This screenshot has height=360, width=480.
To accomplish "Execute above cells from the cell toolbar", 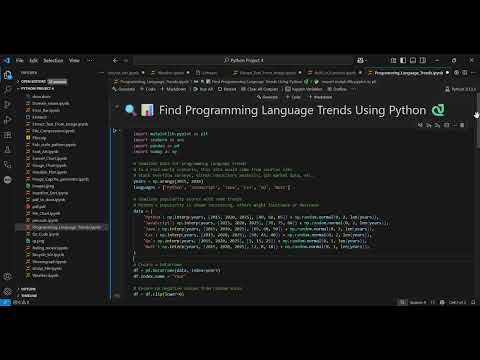I will 429,125.
